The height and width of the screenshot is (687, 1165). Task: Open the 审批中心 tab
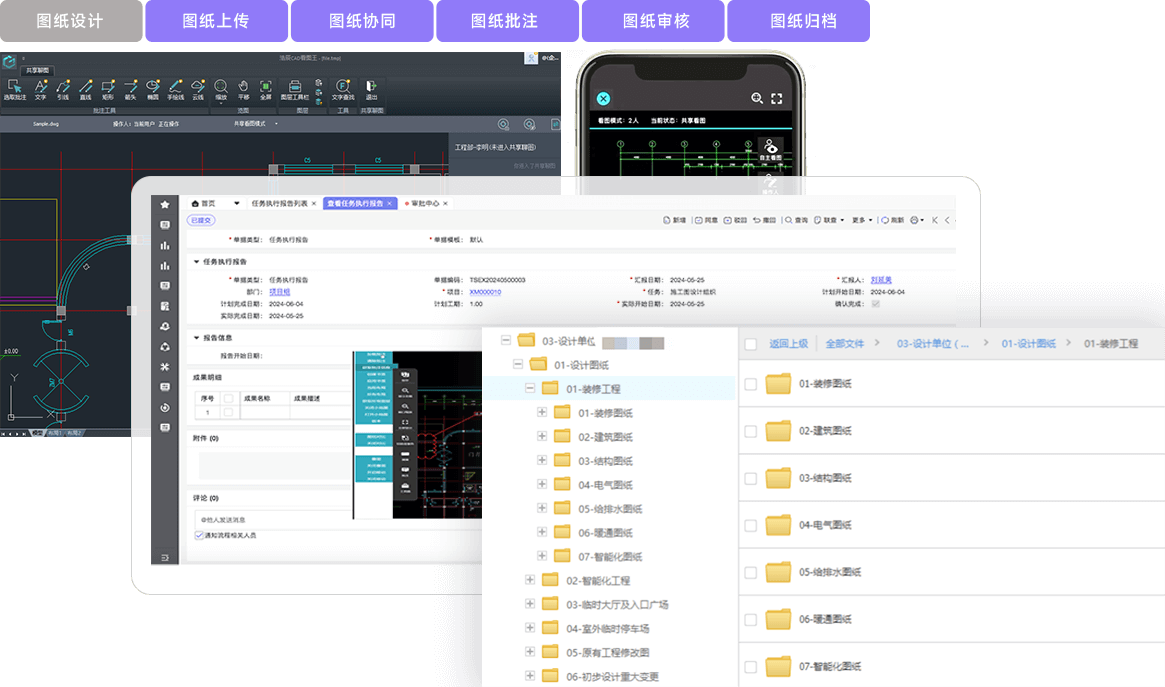pyautogui.click(x=424, y=203)
